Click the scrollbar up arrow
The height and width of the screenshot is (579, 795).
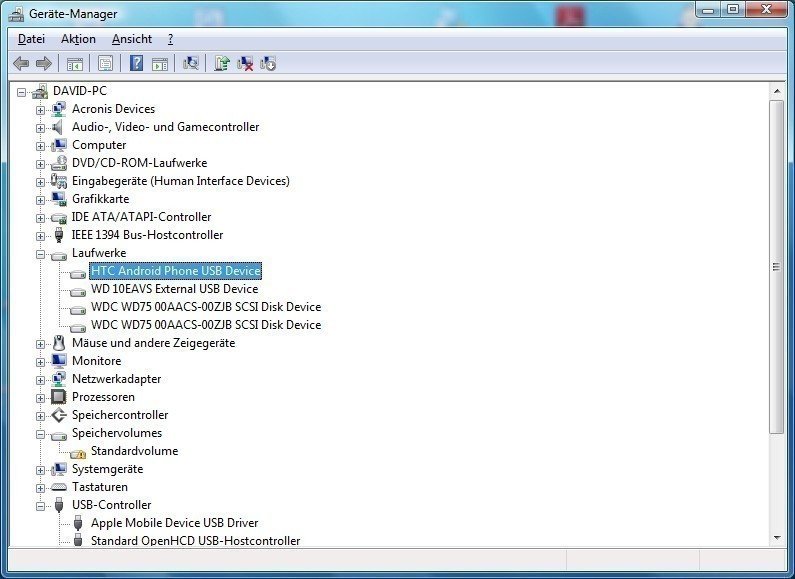point(777,91)
